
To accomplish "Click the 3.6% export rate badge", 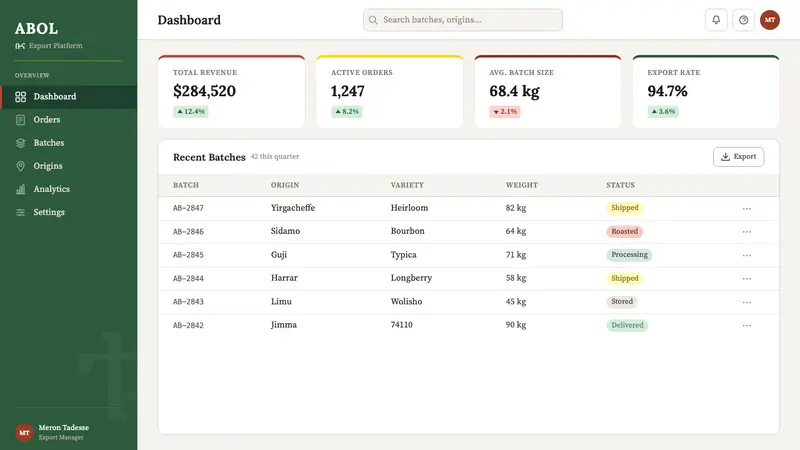I will point(663,112).
